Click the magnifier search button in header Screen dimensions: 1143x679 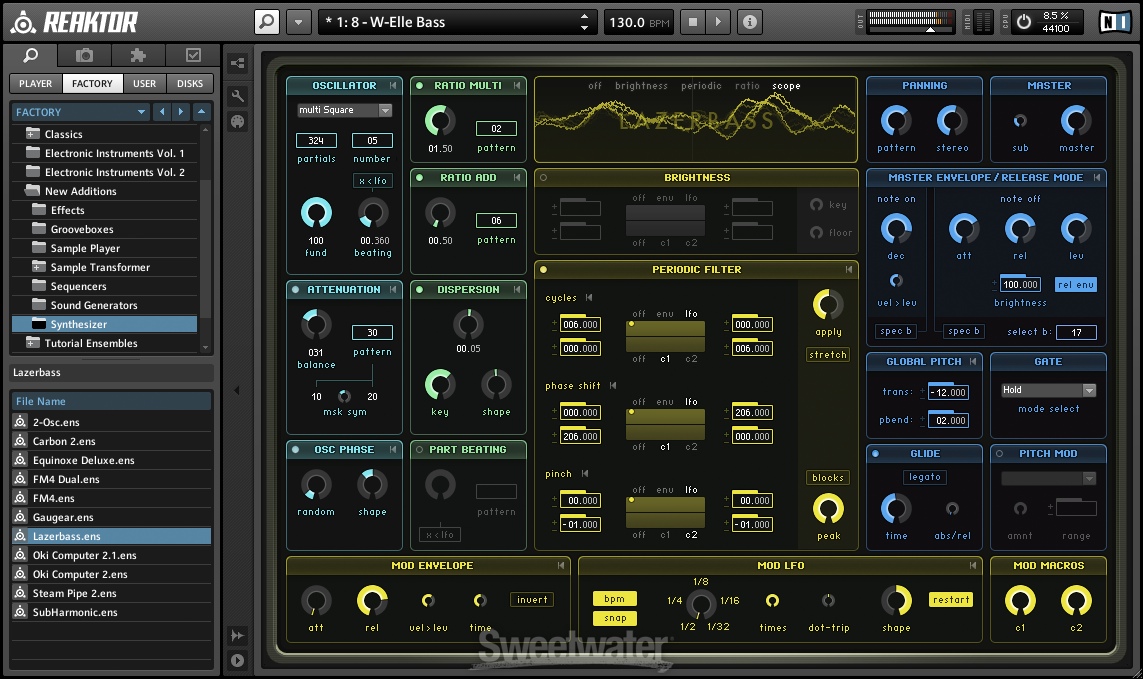(x=267, y=22)
